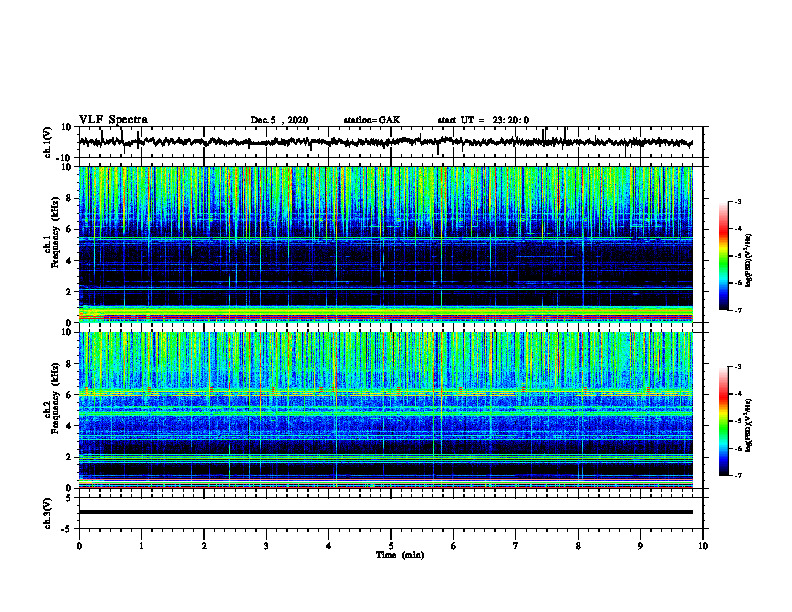Click the flat ch.3 voltage trace line
The image size is (792, 612).
click(x=385, y=512)
